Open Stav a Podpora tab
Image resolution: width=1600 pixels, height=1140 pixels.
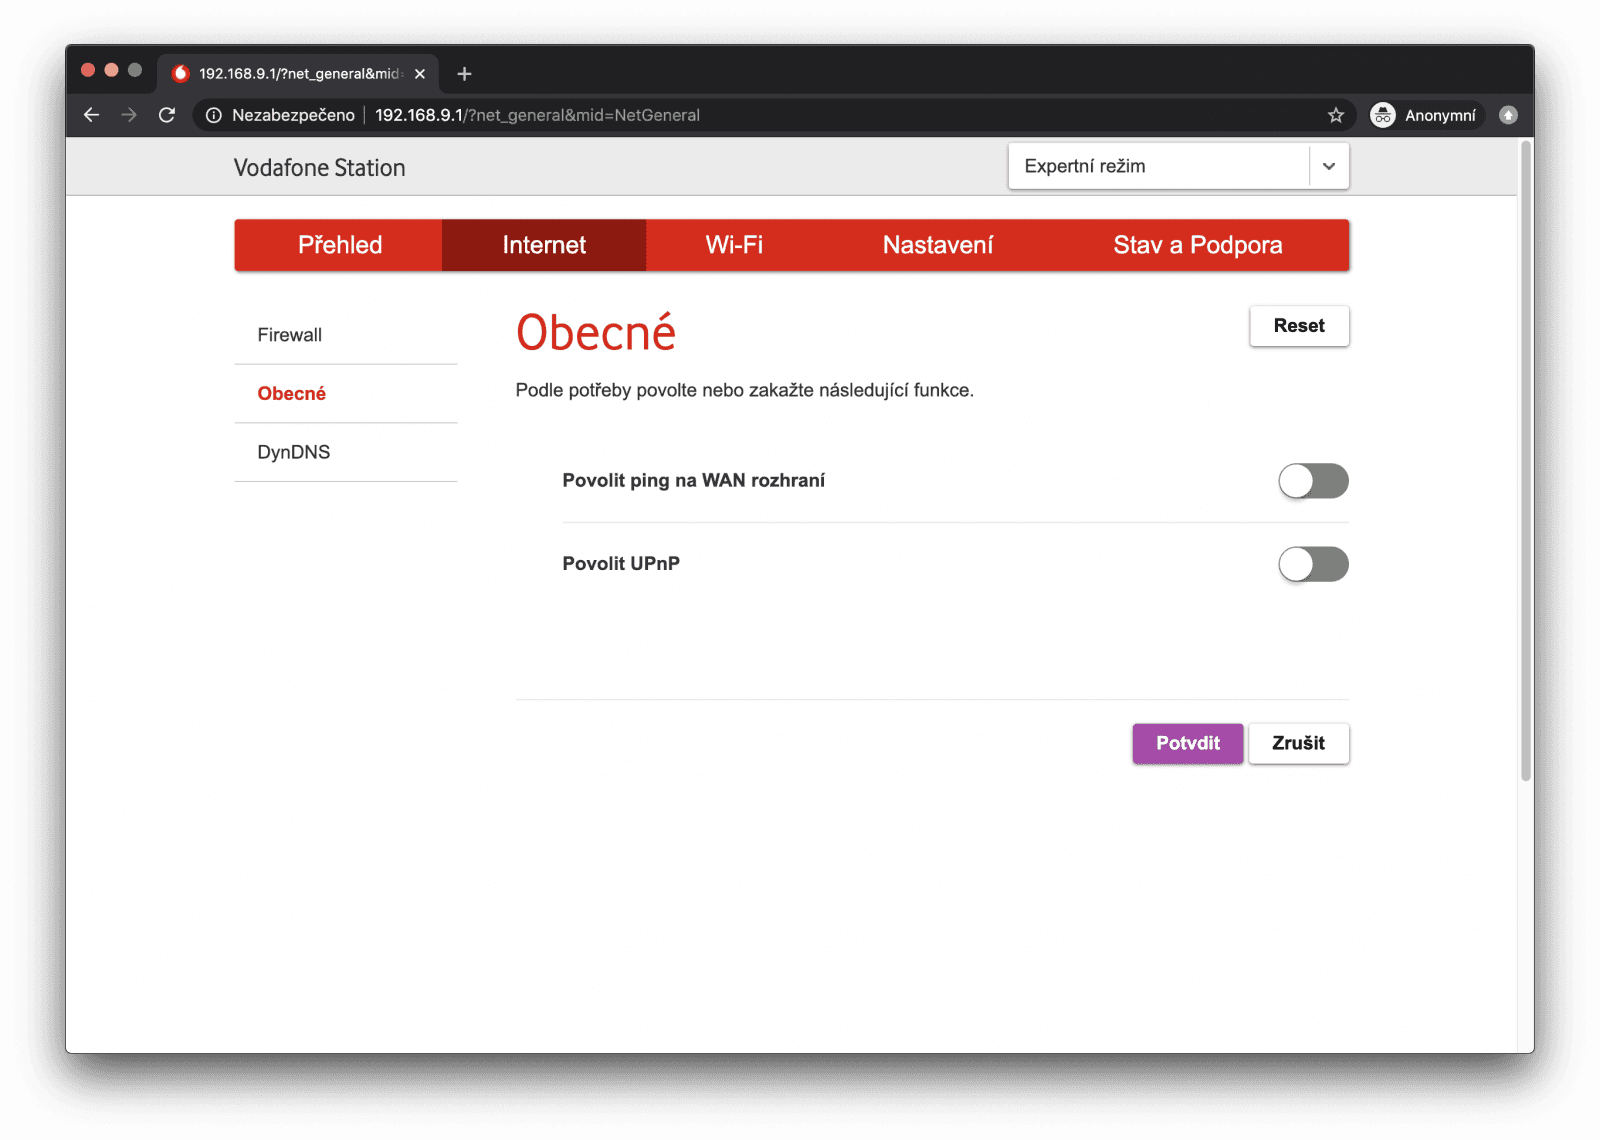click(1197, 245)
